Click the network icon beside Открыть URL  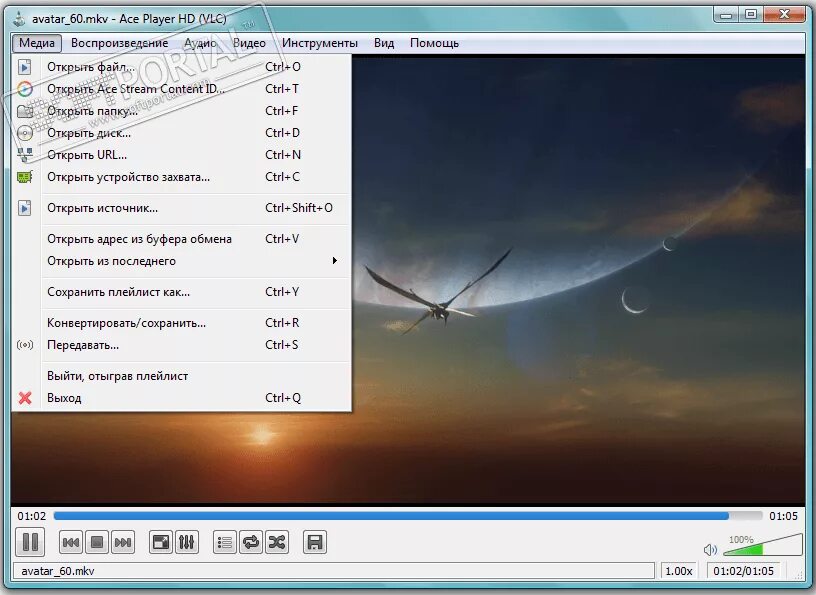[x=24, y=155]
